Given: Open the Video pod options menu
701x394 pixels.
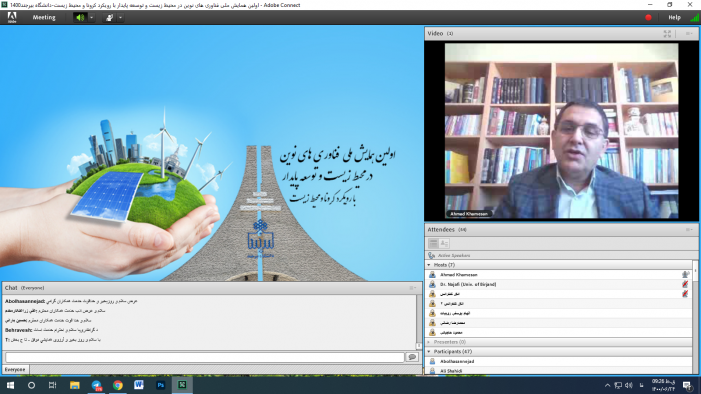Looking at the screenshot, I should click(x=689, y=34).
